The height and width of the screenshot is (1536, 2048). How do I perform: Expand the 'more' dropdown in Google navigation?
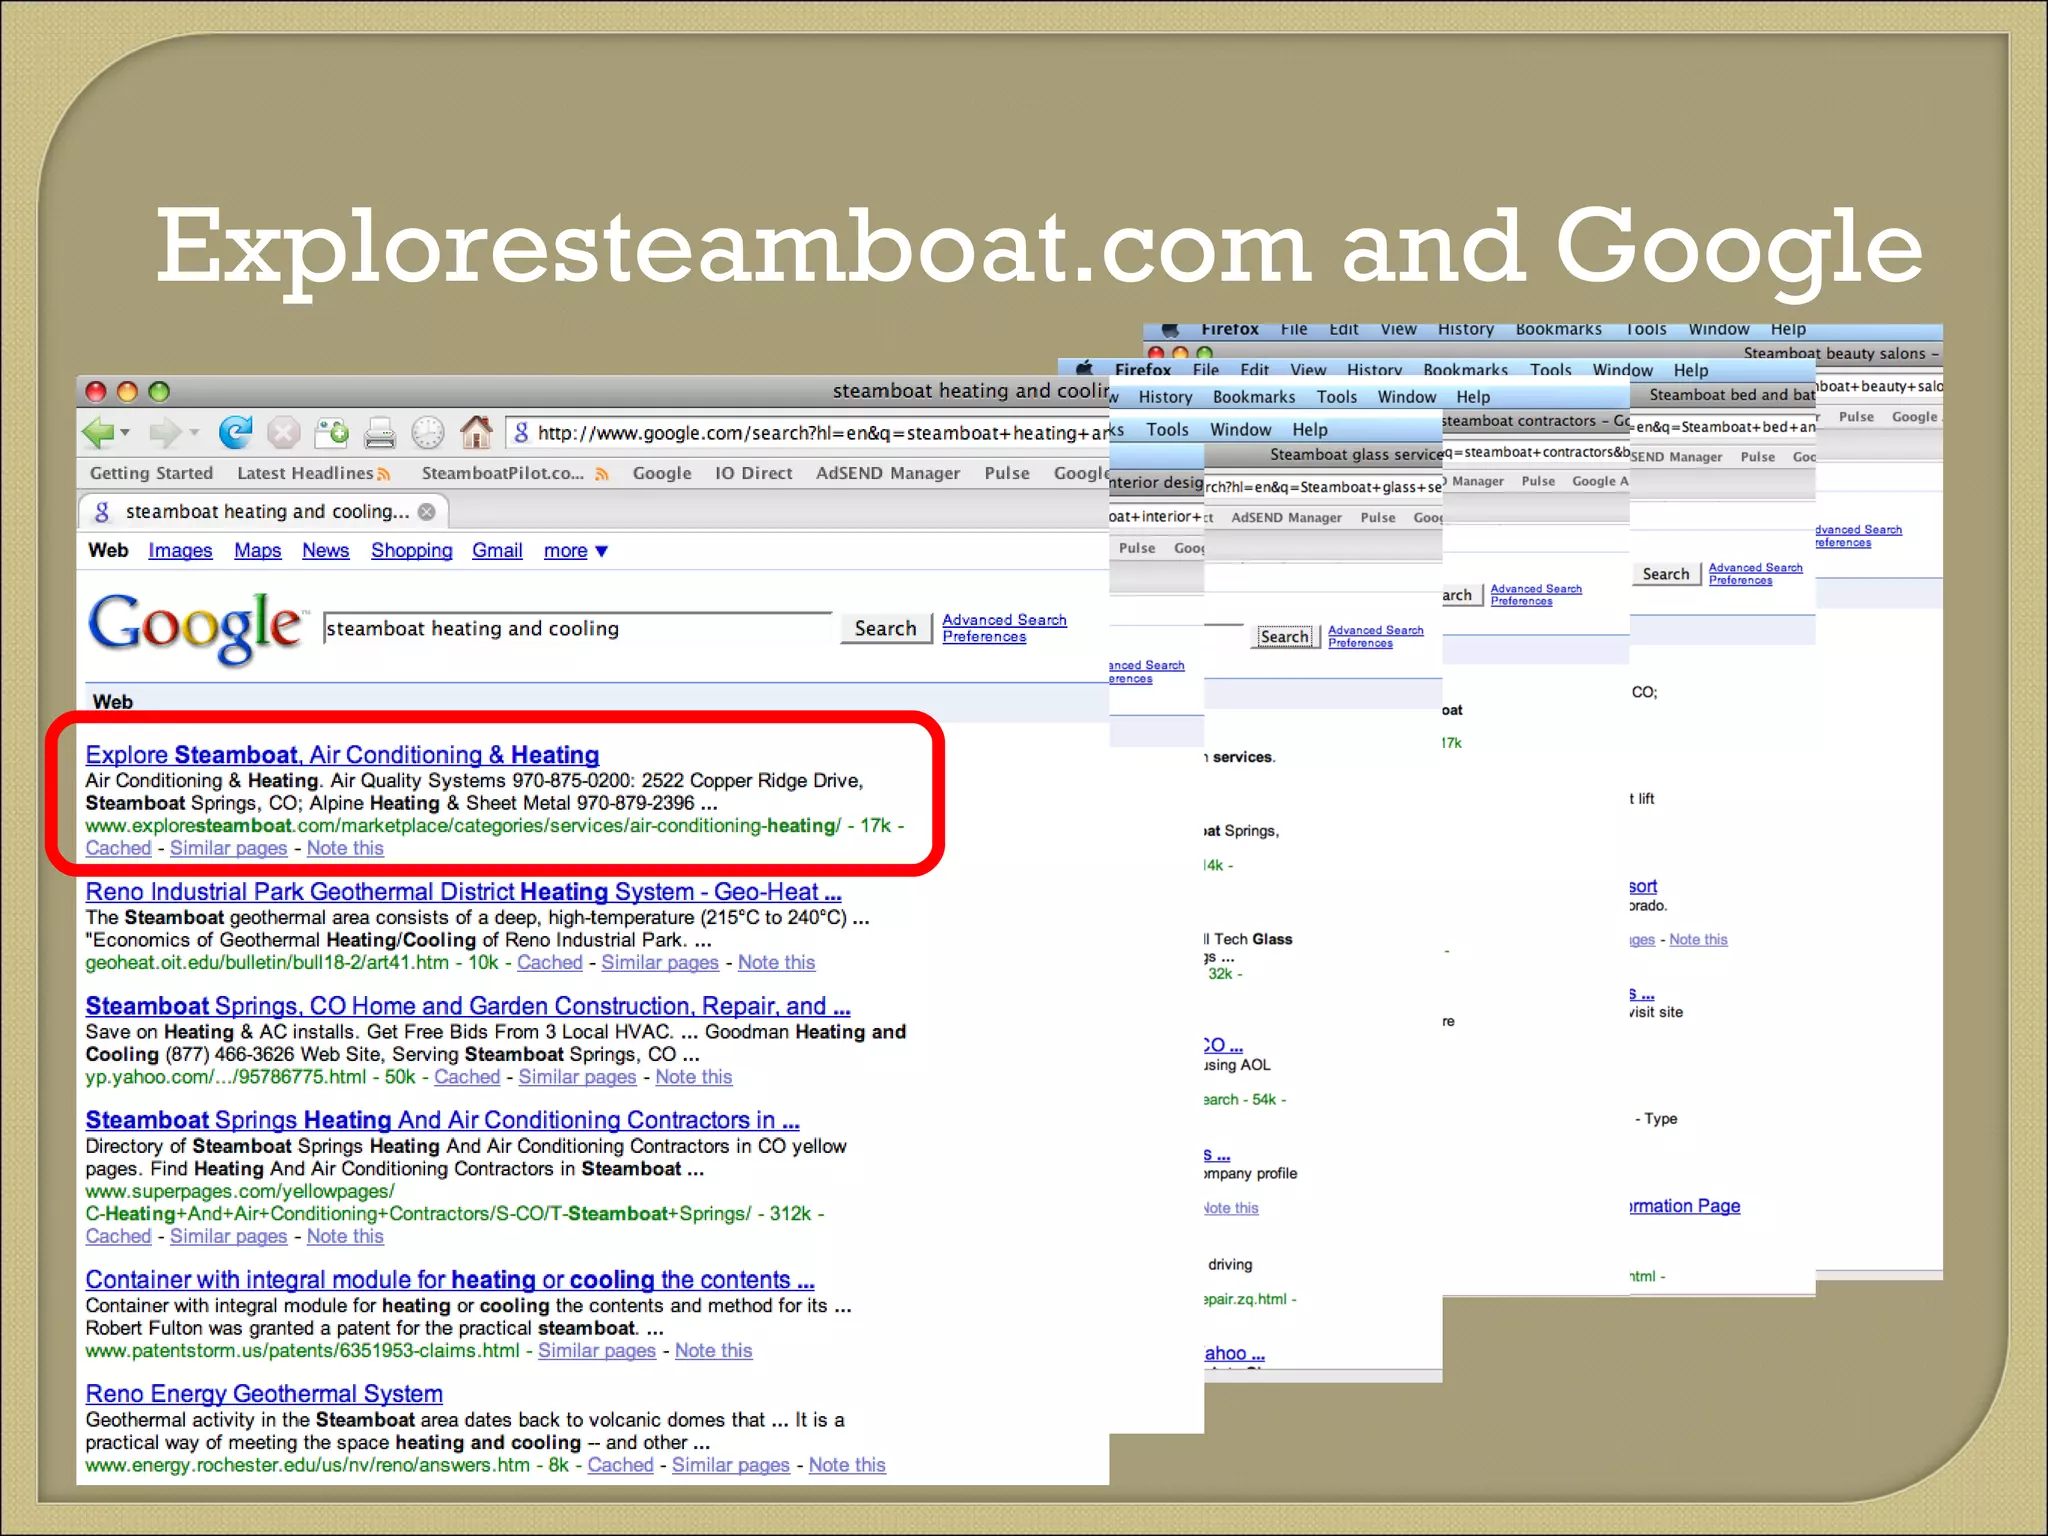click(575, 551)
